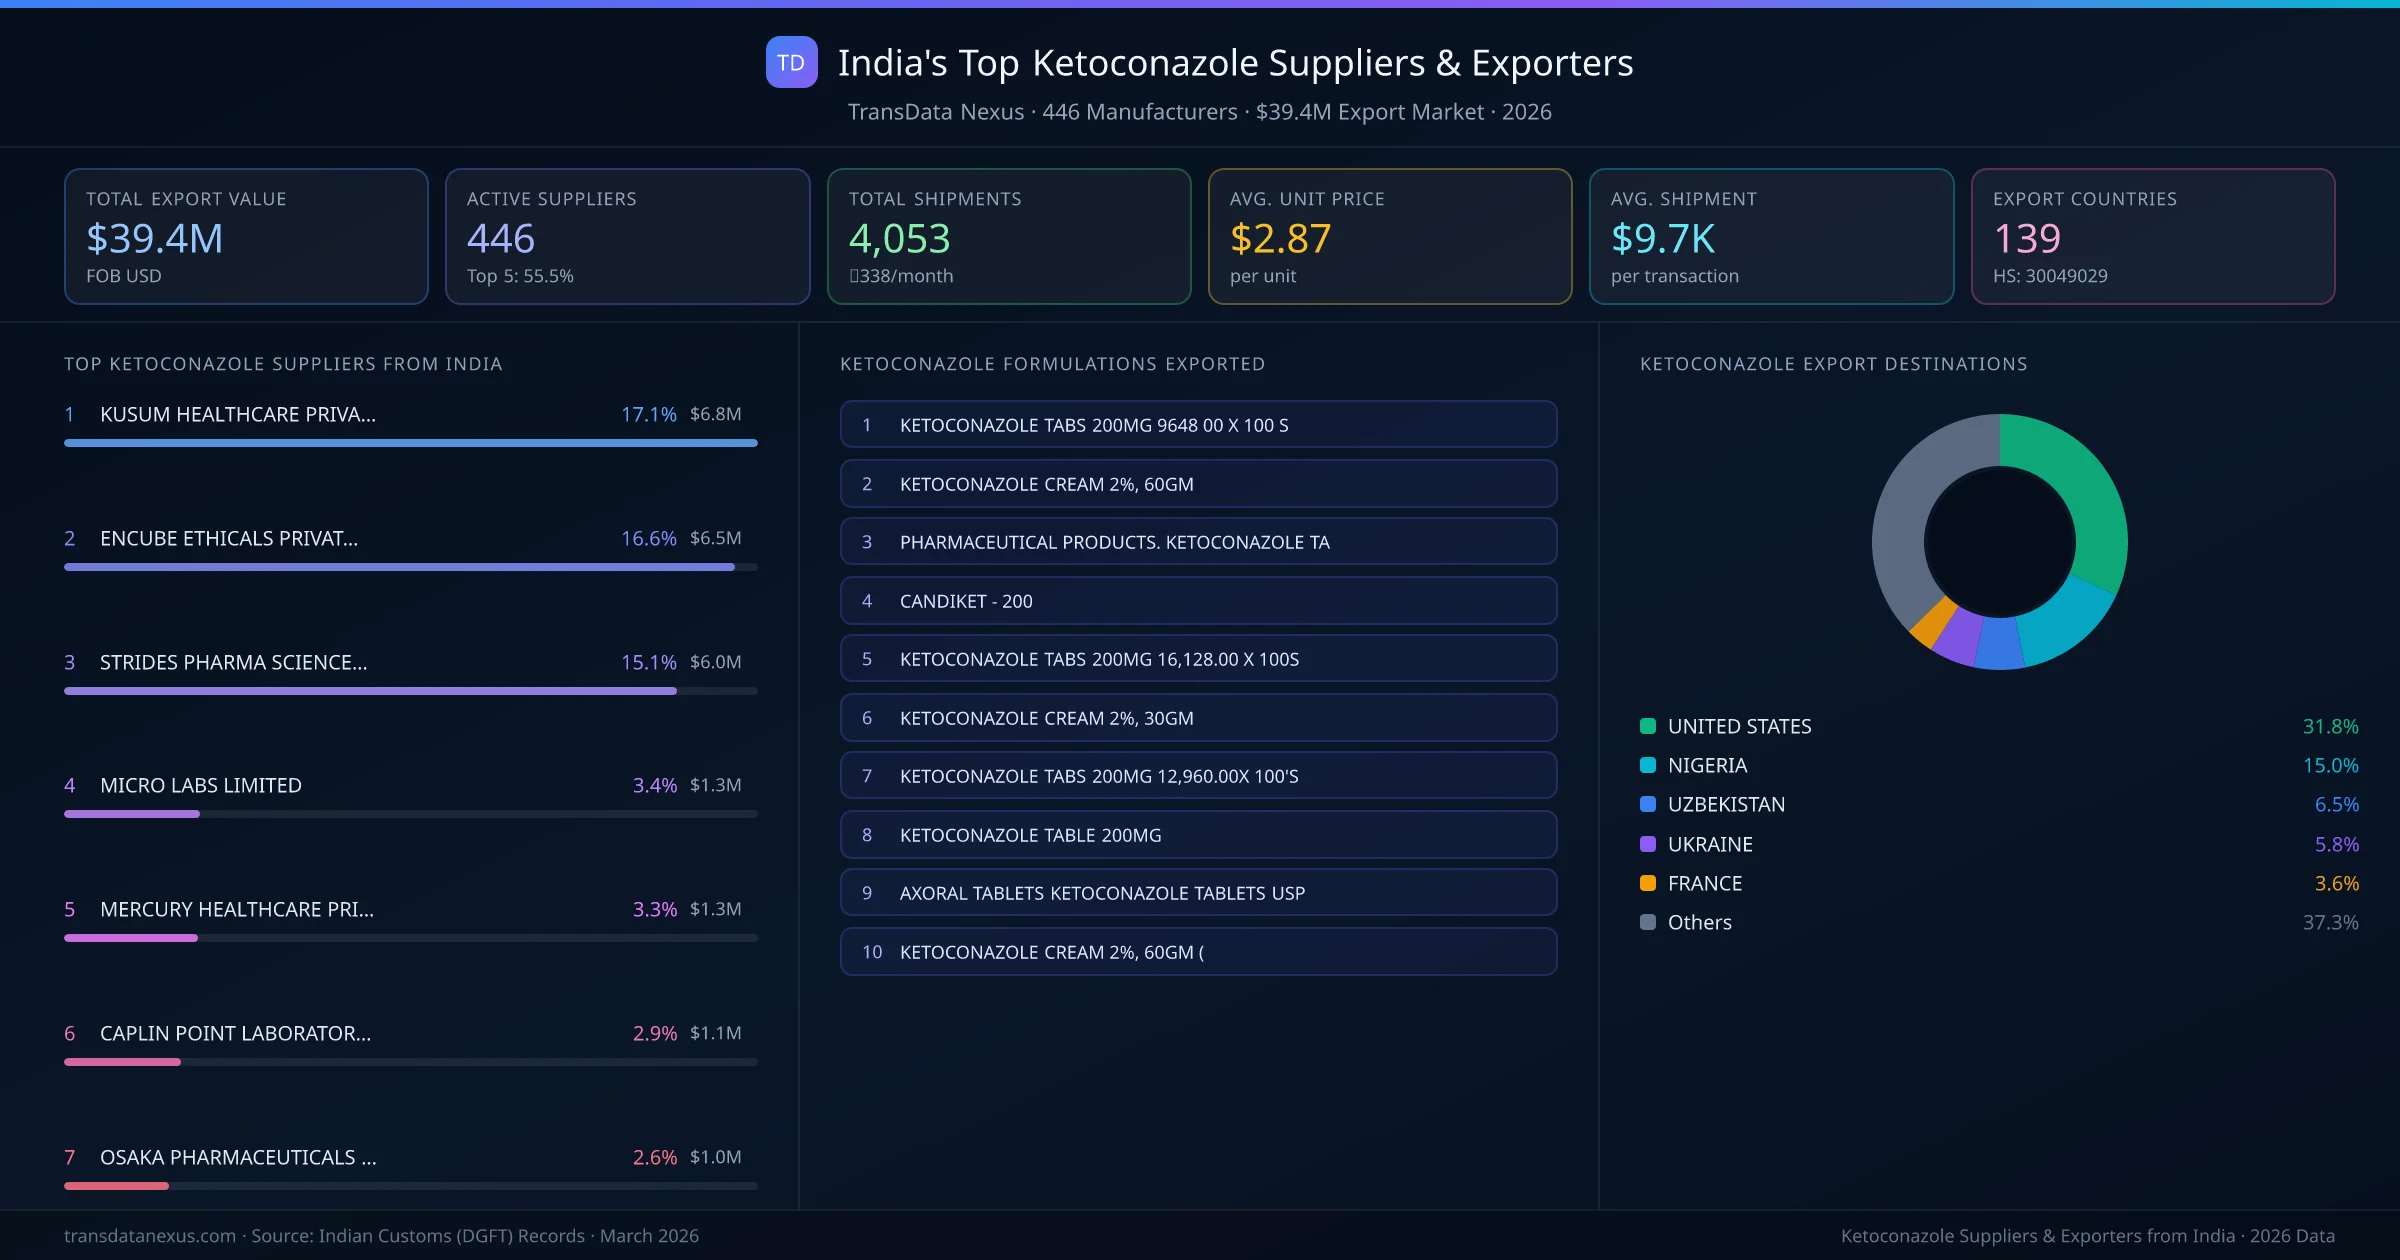This screenshot has width=2400, height=1260.
Task: Select the Avg. Shipment stat card
Action: point(1771,236)
